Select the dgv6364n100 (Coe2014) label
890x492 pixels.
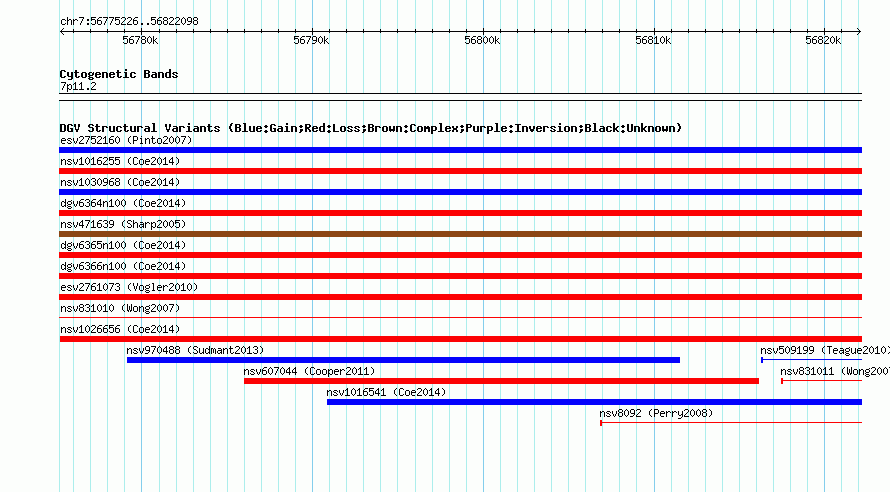[x=123, y=203]
